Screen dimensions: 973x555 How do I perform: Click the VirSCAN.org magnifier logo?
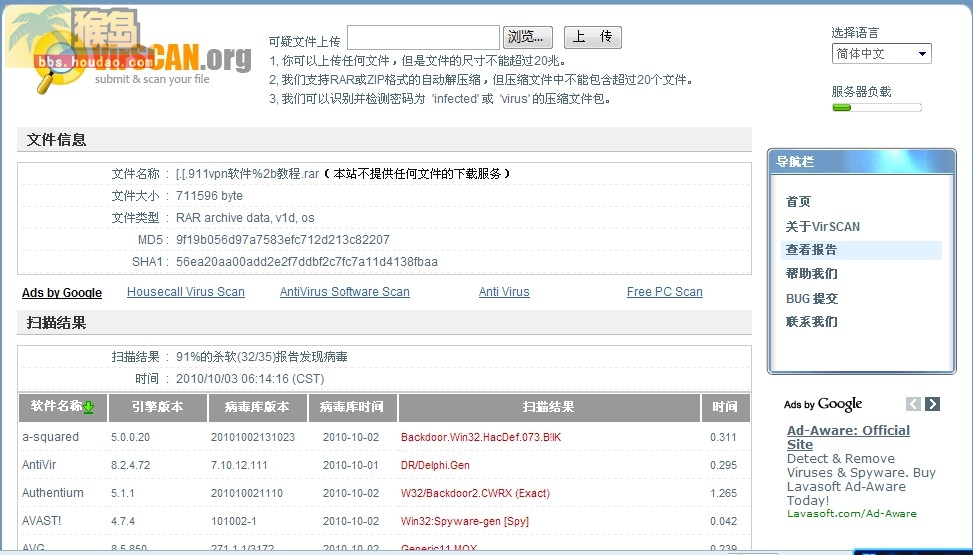[x=143, y=59]
